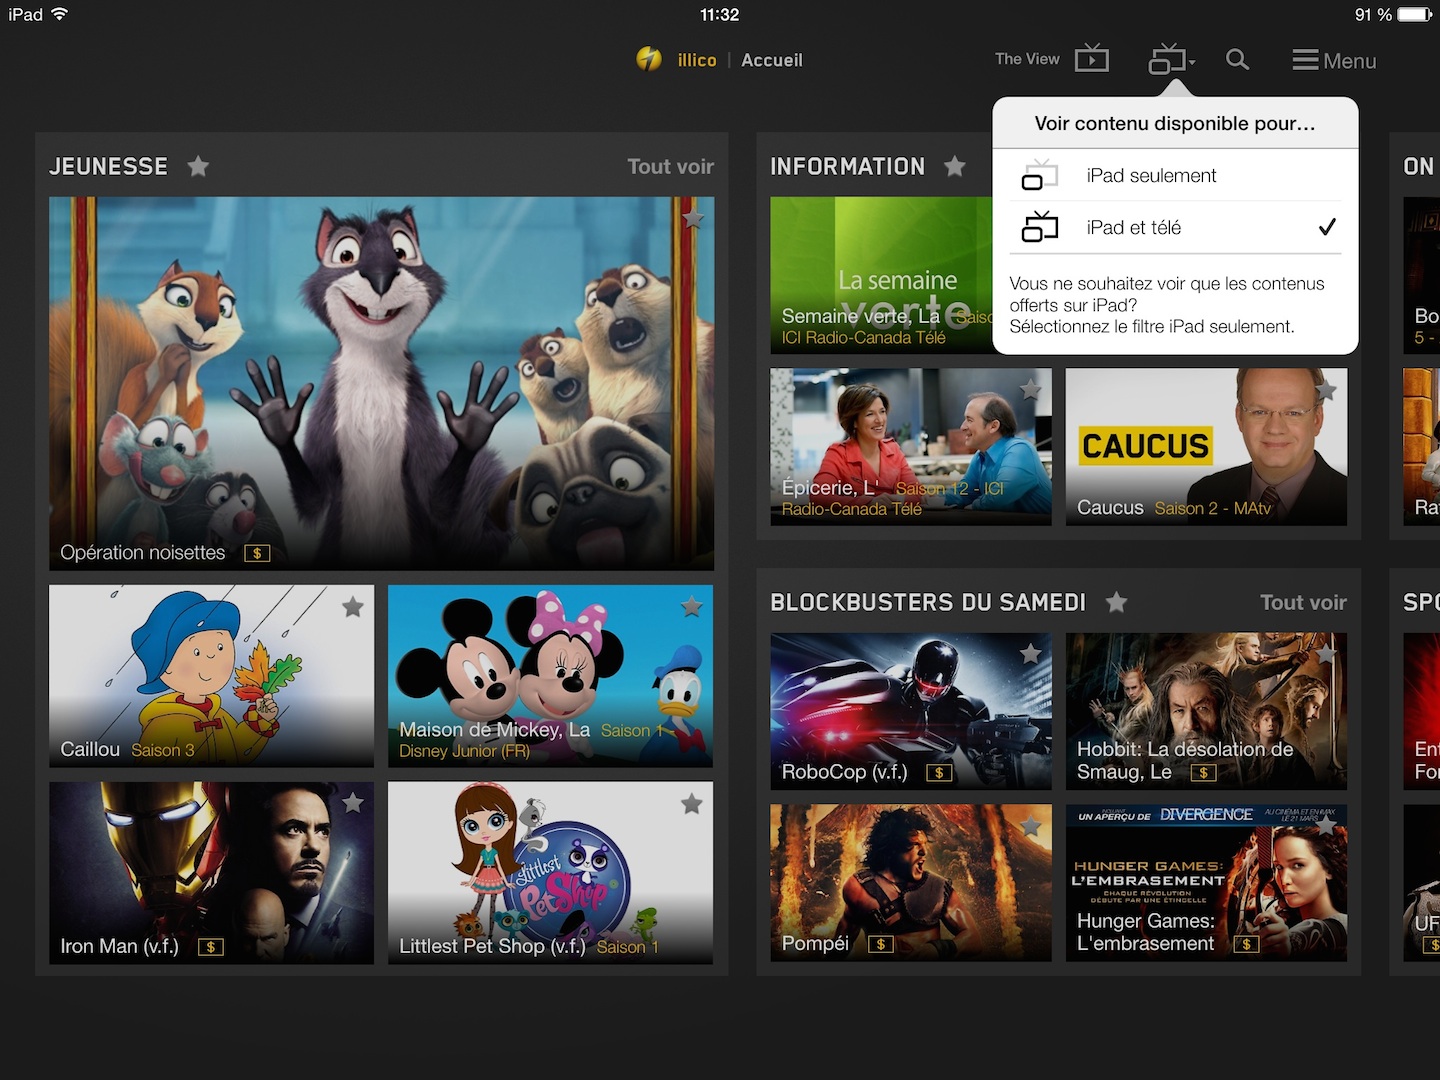The height and width of the screenshot is (1080, 1440).
Task: Click Tout voir in Jeunesse
Action: [670, 166]
